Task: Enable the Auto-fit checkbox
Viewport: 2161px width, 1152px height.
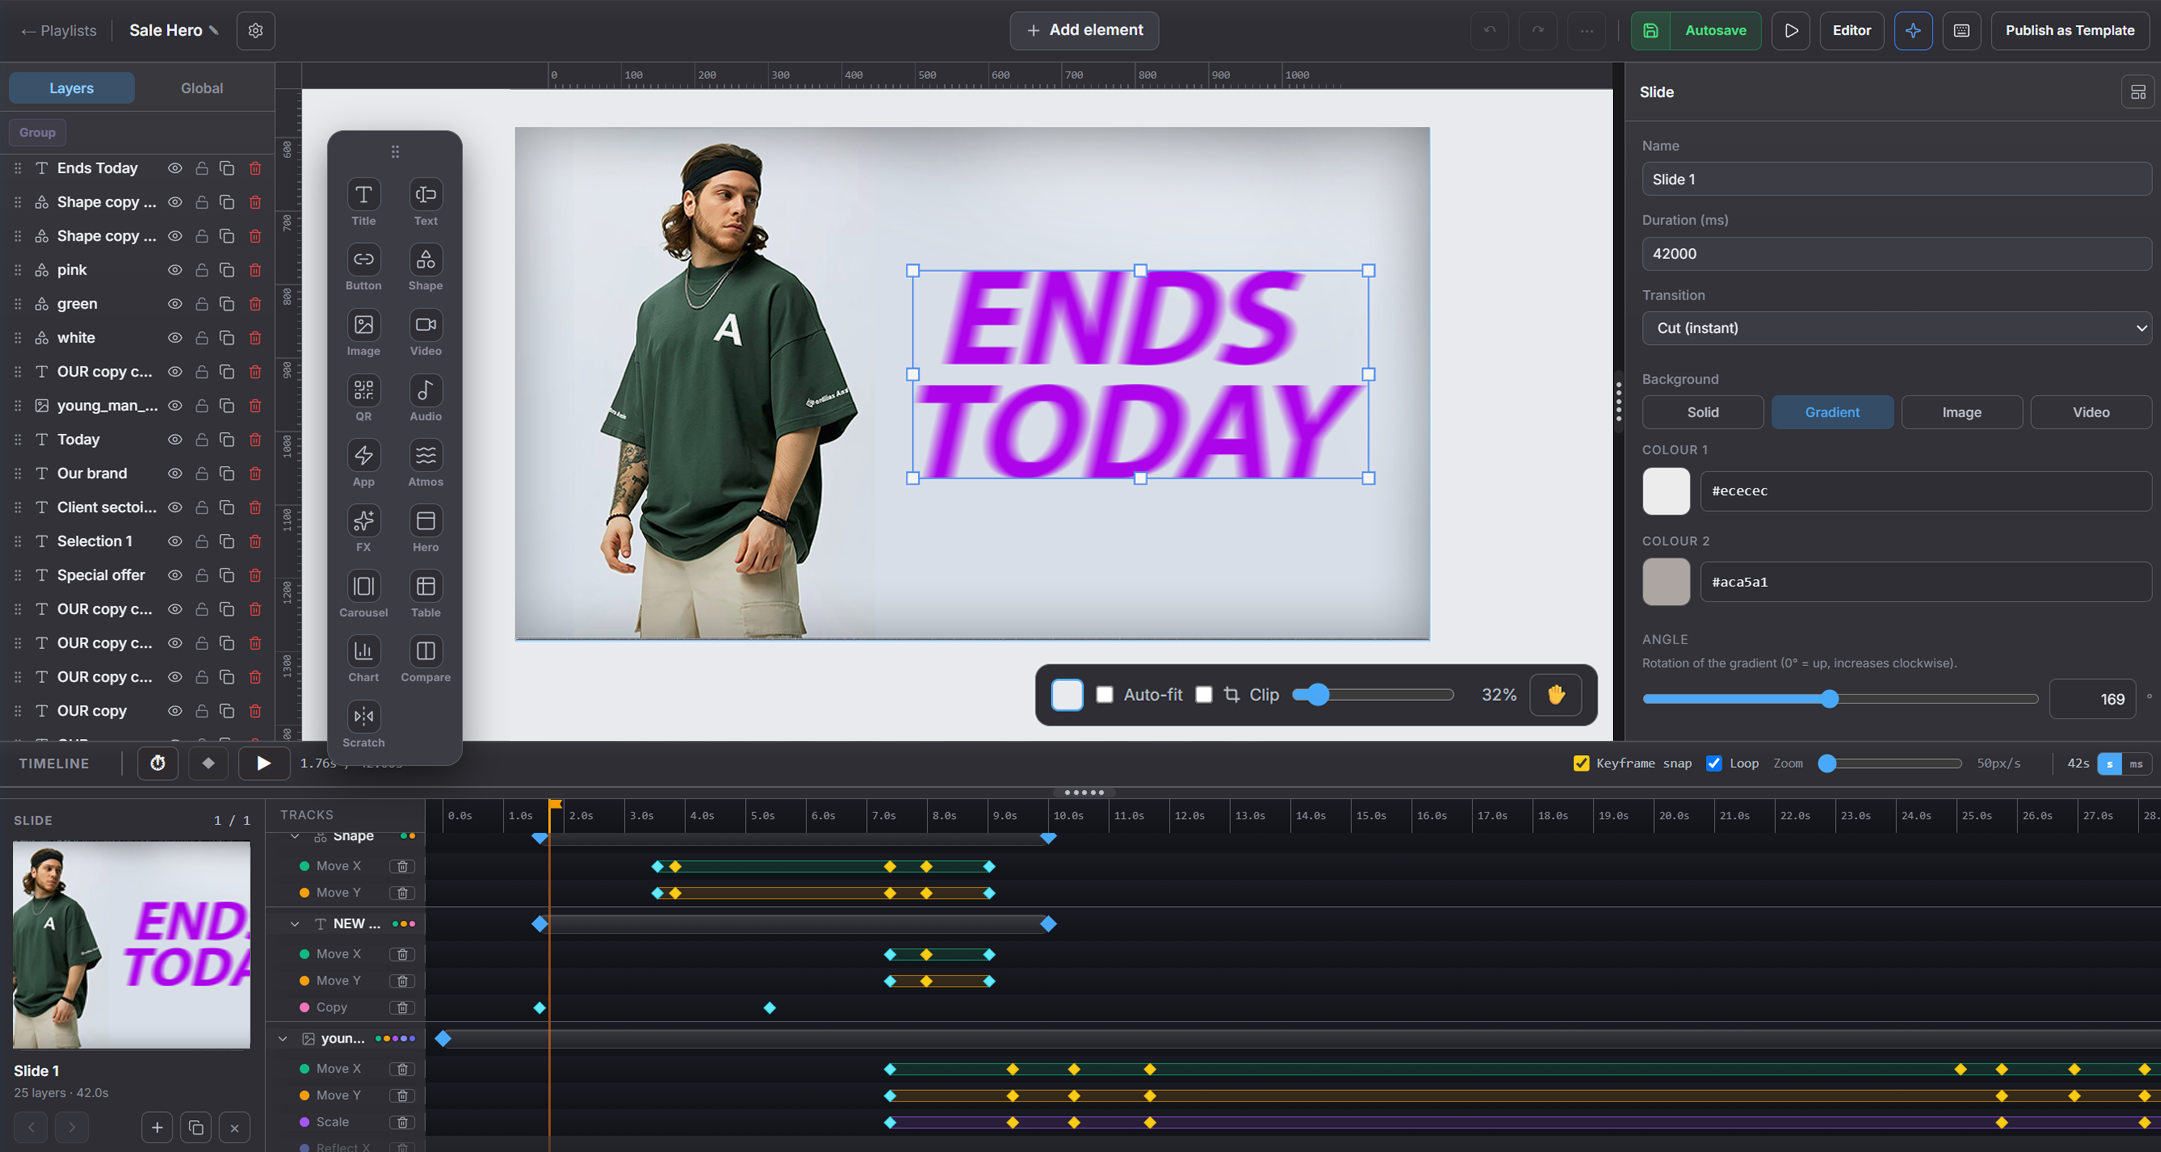Action: click(x=1105, y=695)
